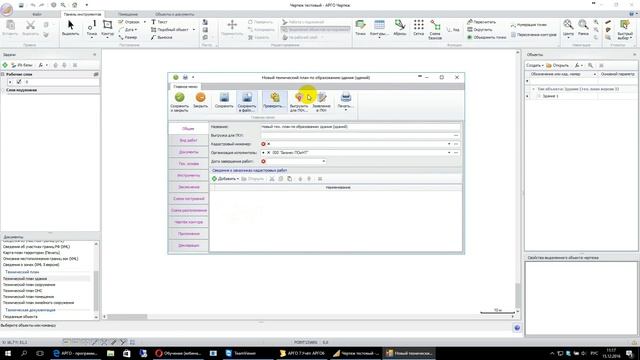
Task: Select the 'Выноска' callout tool
Action: pyautogui.click(x=162, y=37)
